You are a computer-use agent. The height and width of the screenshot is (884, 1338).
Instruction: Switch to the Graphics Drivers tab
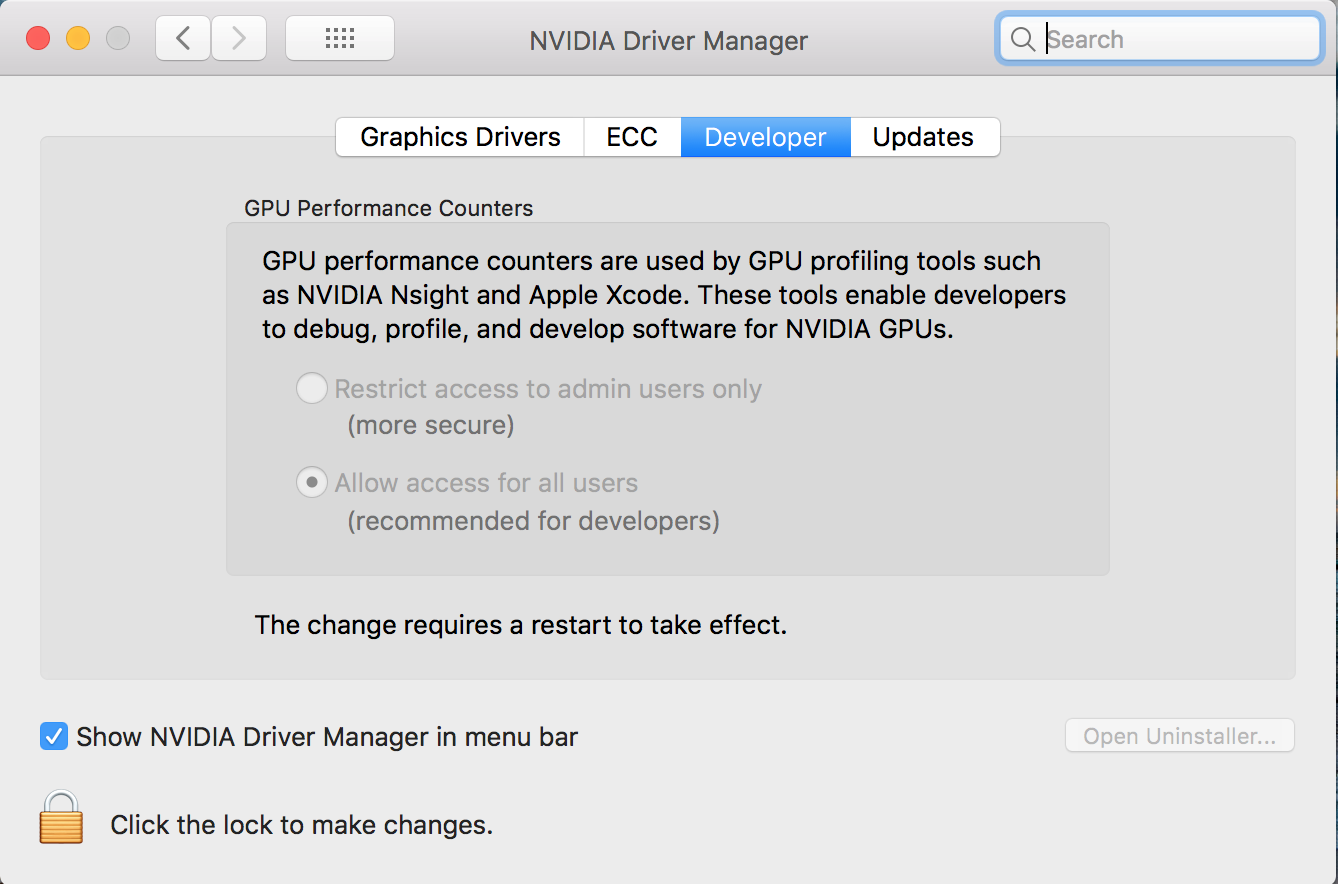tap(460, 137)
